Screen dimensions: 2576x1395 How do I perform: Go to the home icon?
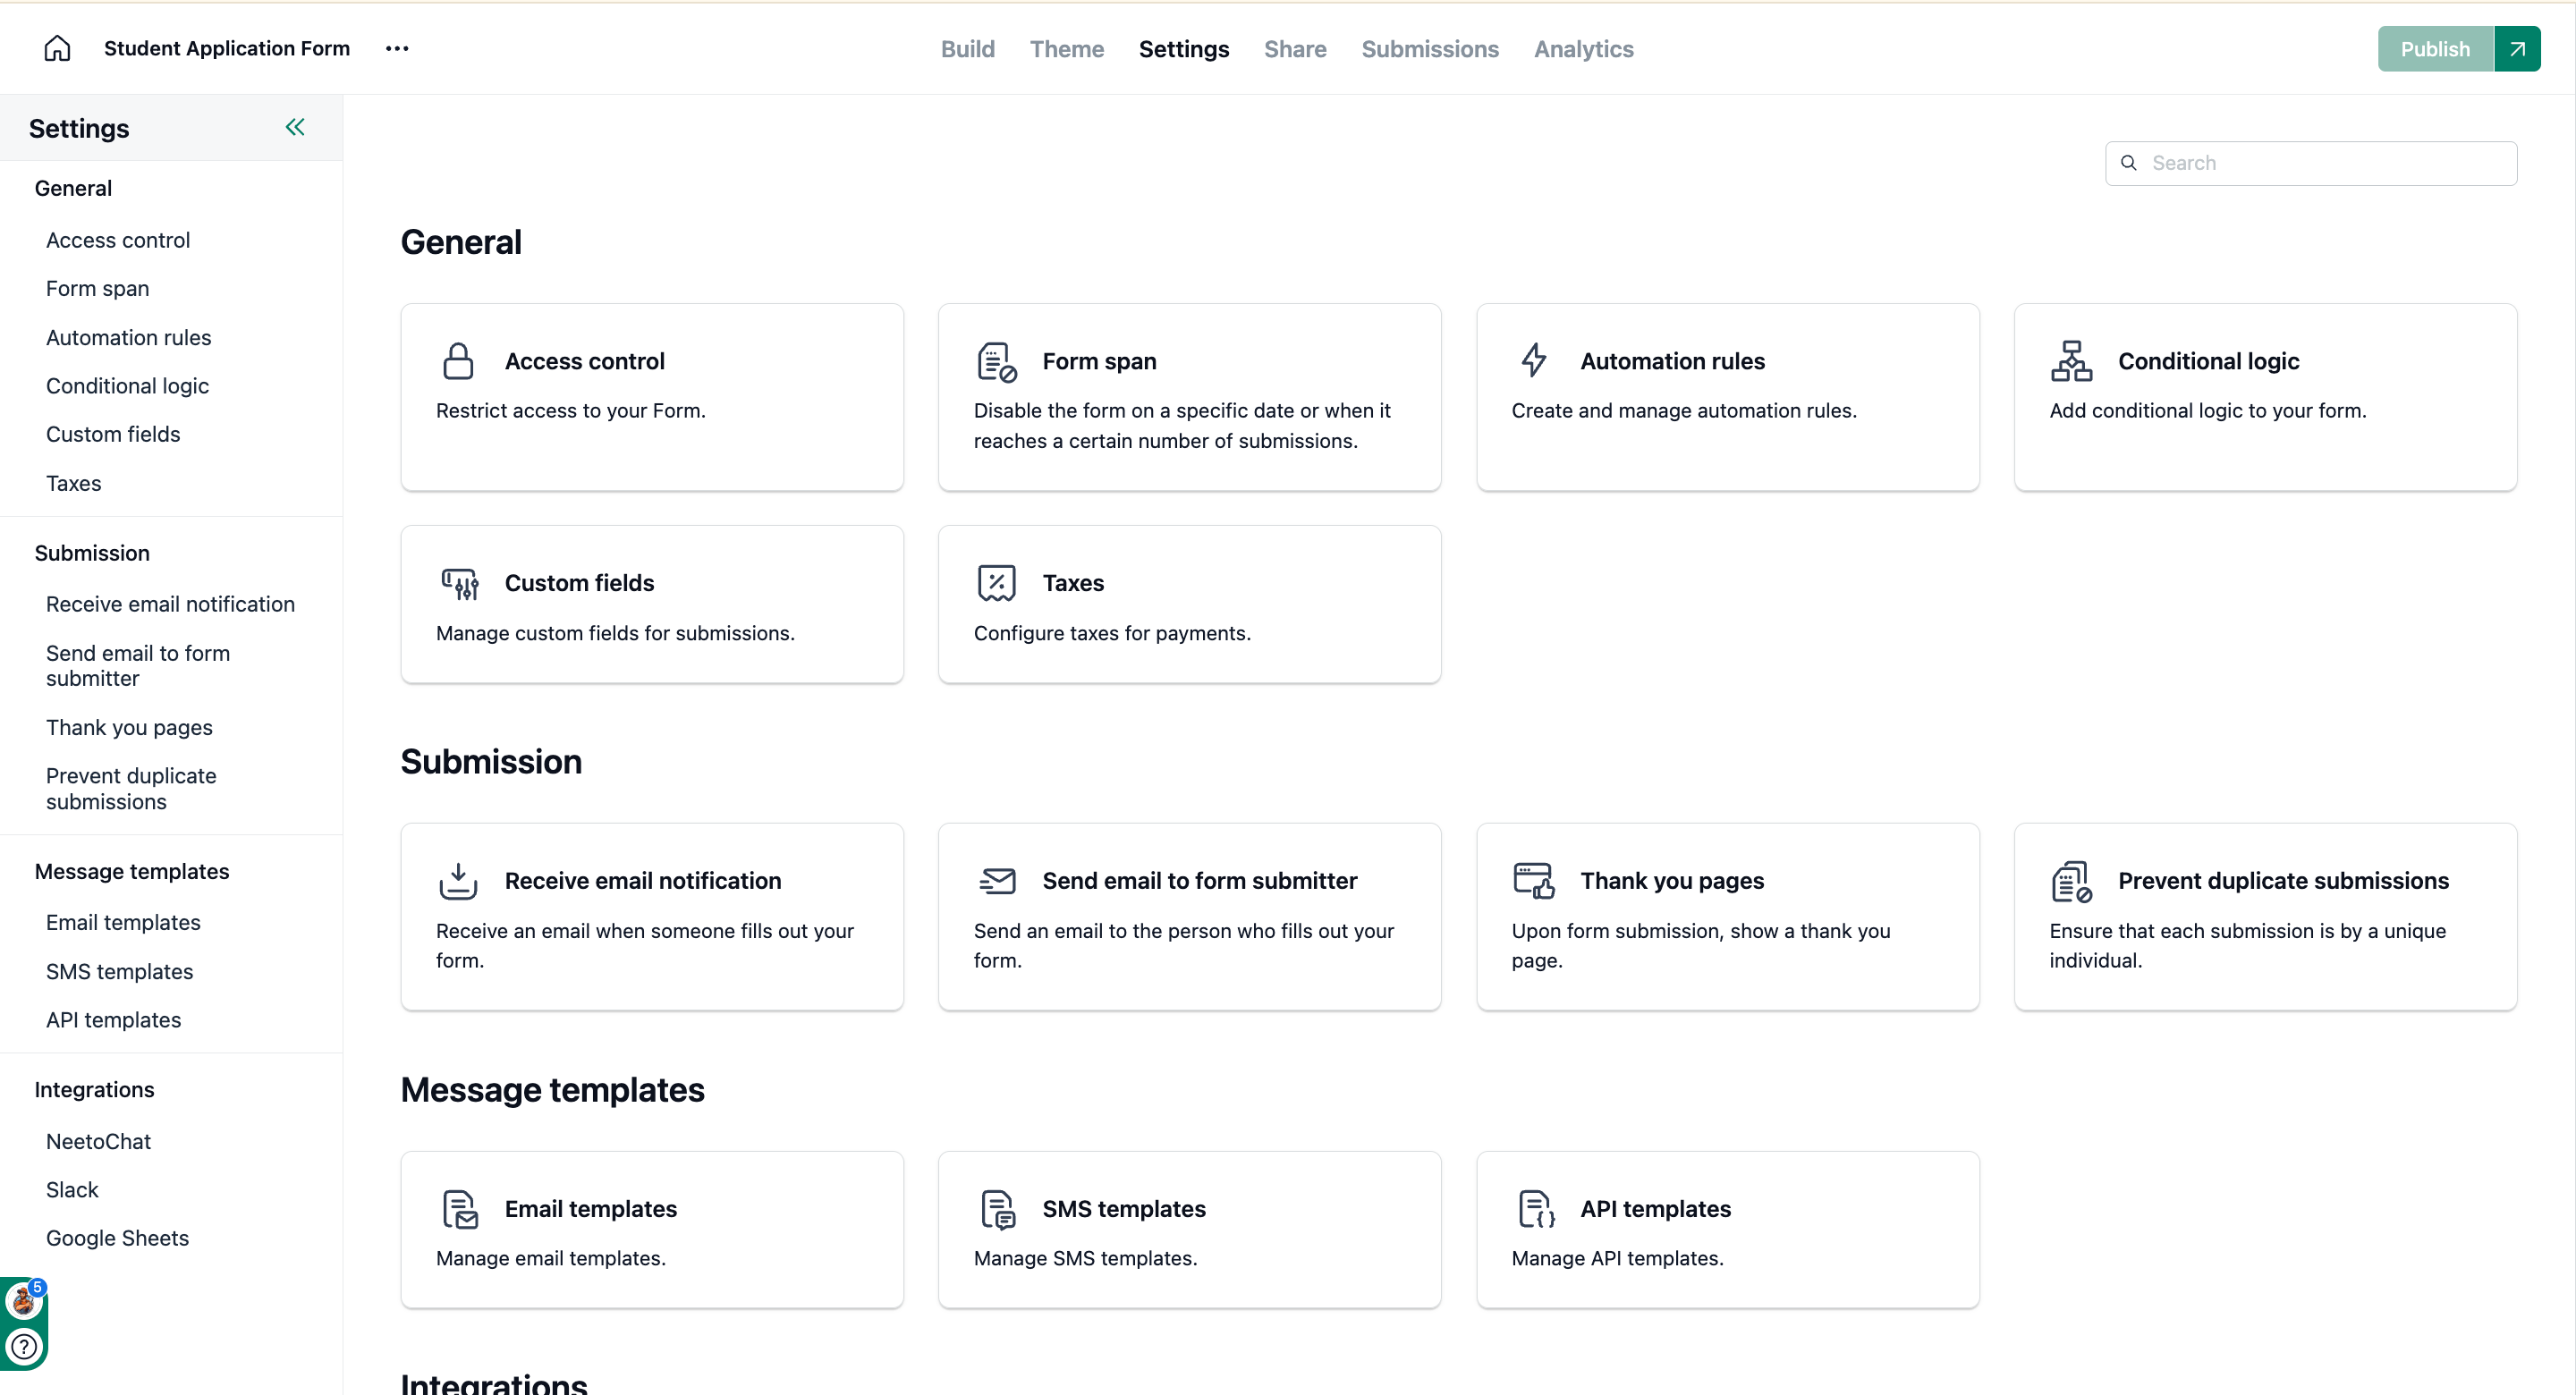(57, 48)
